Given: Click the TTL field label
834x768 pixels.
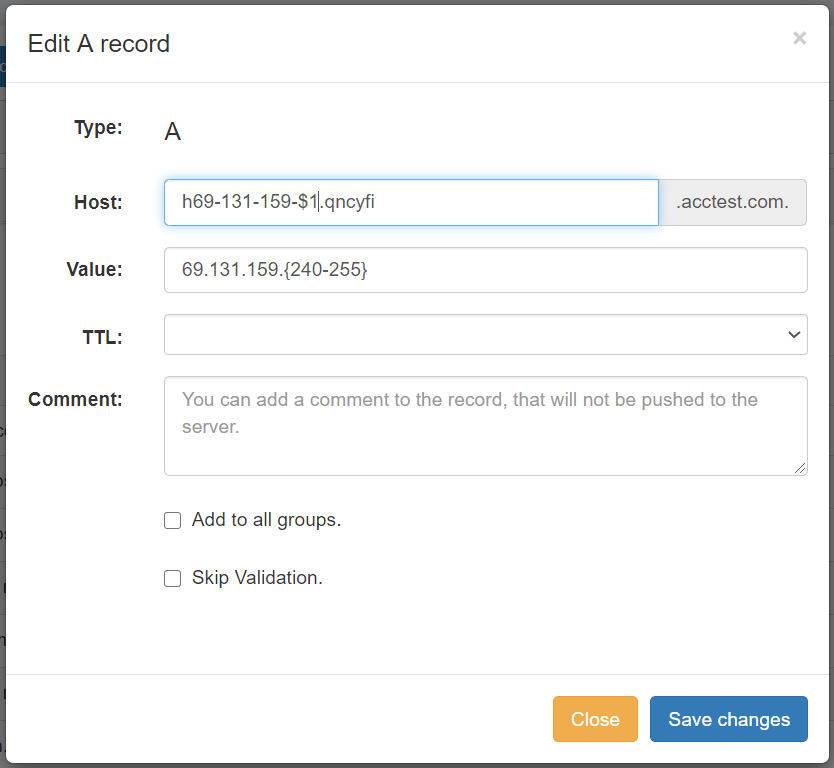Looking at the screenshot, I should pyautogui.click(x=102, y=337).
